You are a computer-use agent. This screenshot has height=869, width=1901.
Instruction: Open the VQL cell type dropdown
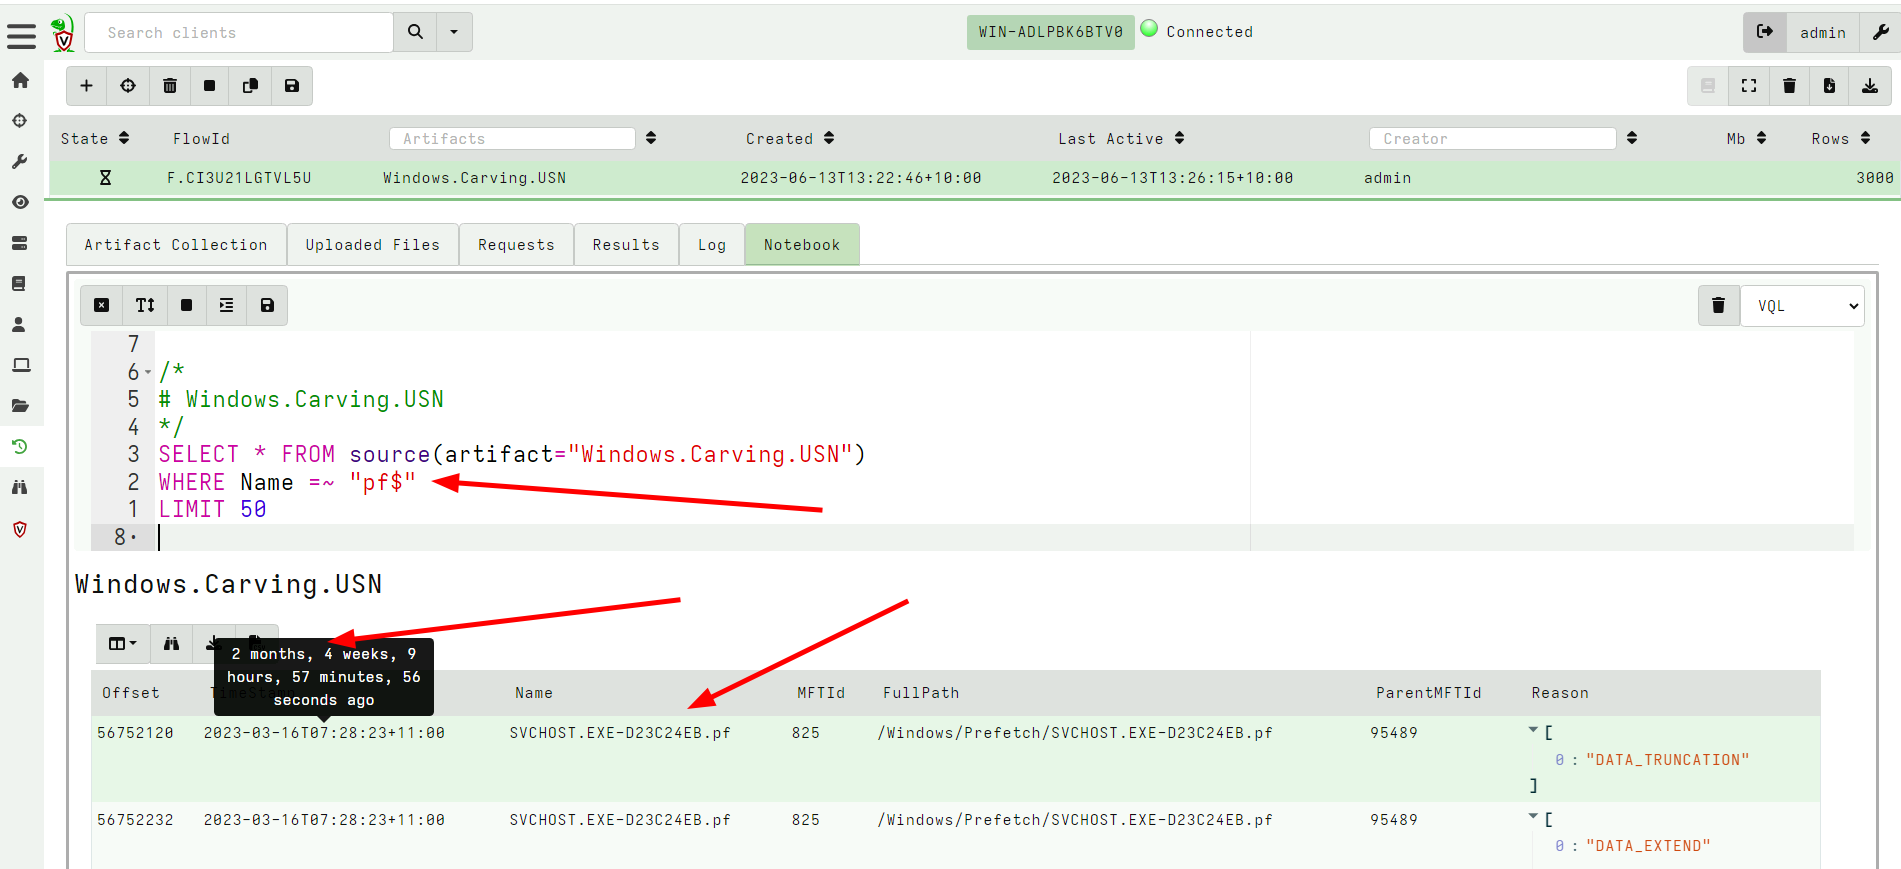tap(1802, 306)
